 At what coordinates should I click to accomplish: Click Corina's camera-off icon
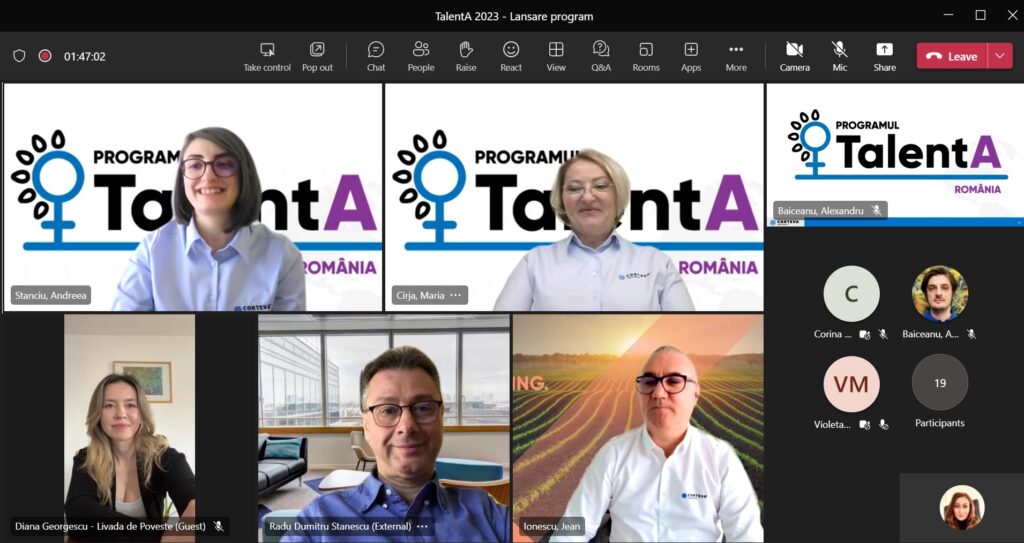(x=865, y=334)
